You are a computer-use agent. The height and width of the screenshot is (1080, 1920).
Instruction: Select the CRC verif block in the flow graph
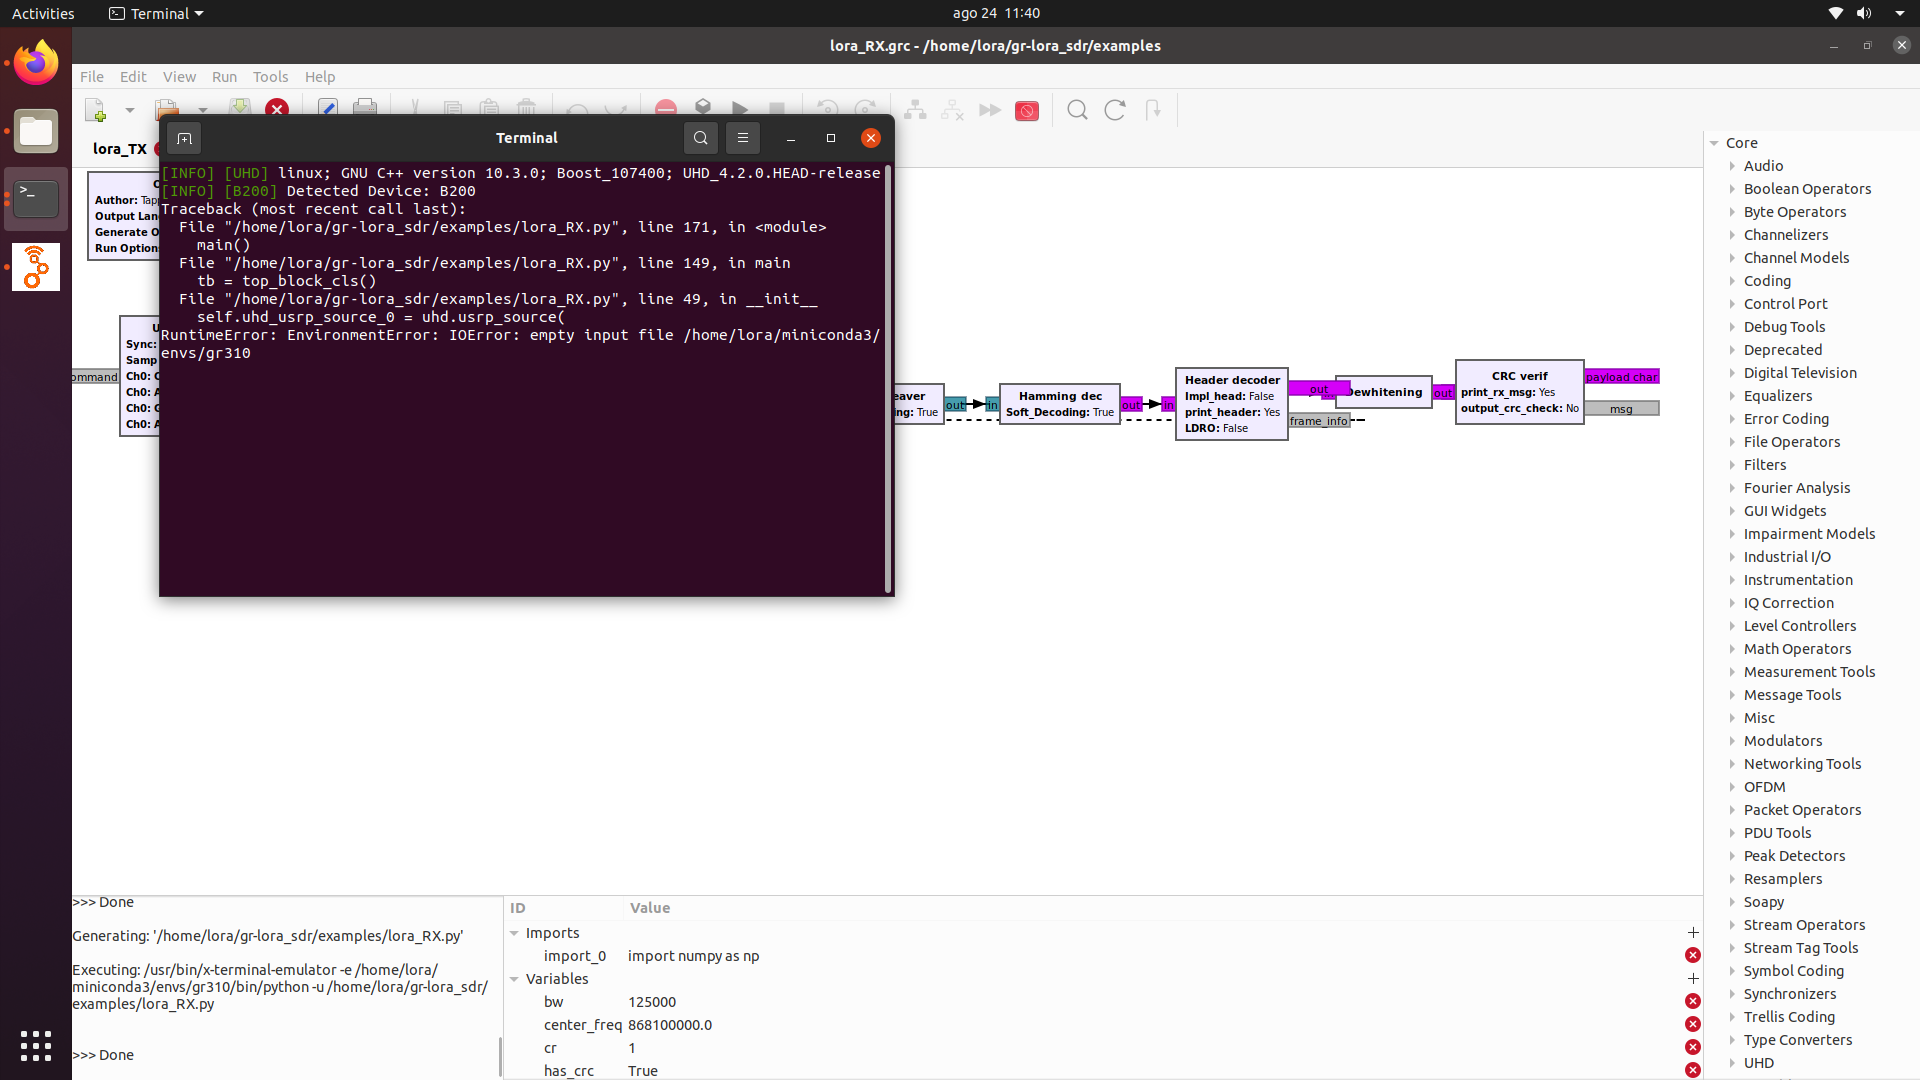tap(1519, 392)
